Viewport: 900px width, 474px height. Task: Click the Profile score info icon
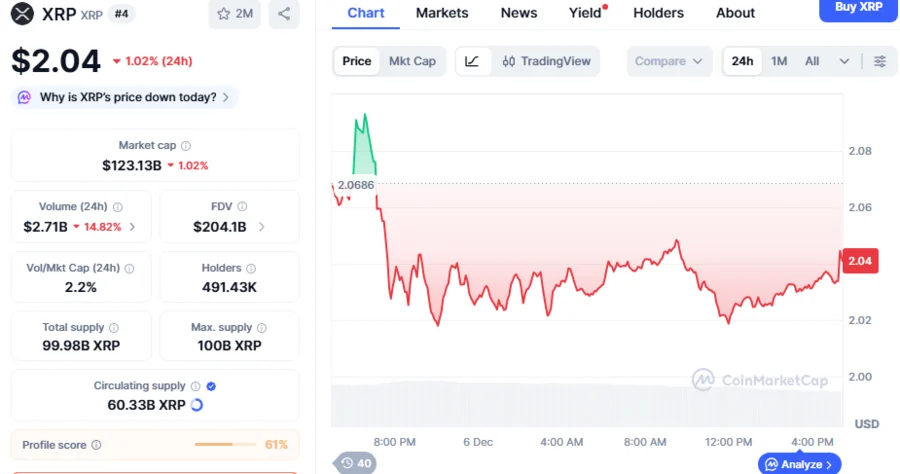coord(96,445)
